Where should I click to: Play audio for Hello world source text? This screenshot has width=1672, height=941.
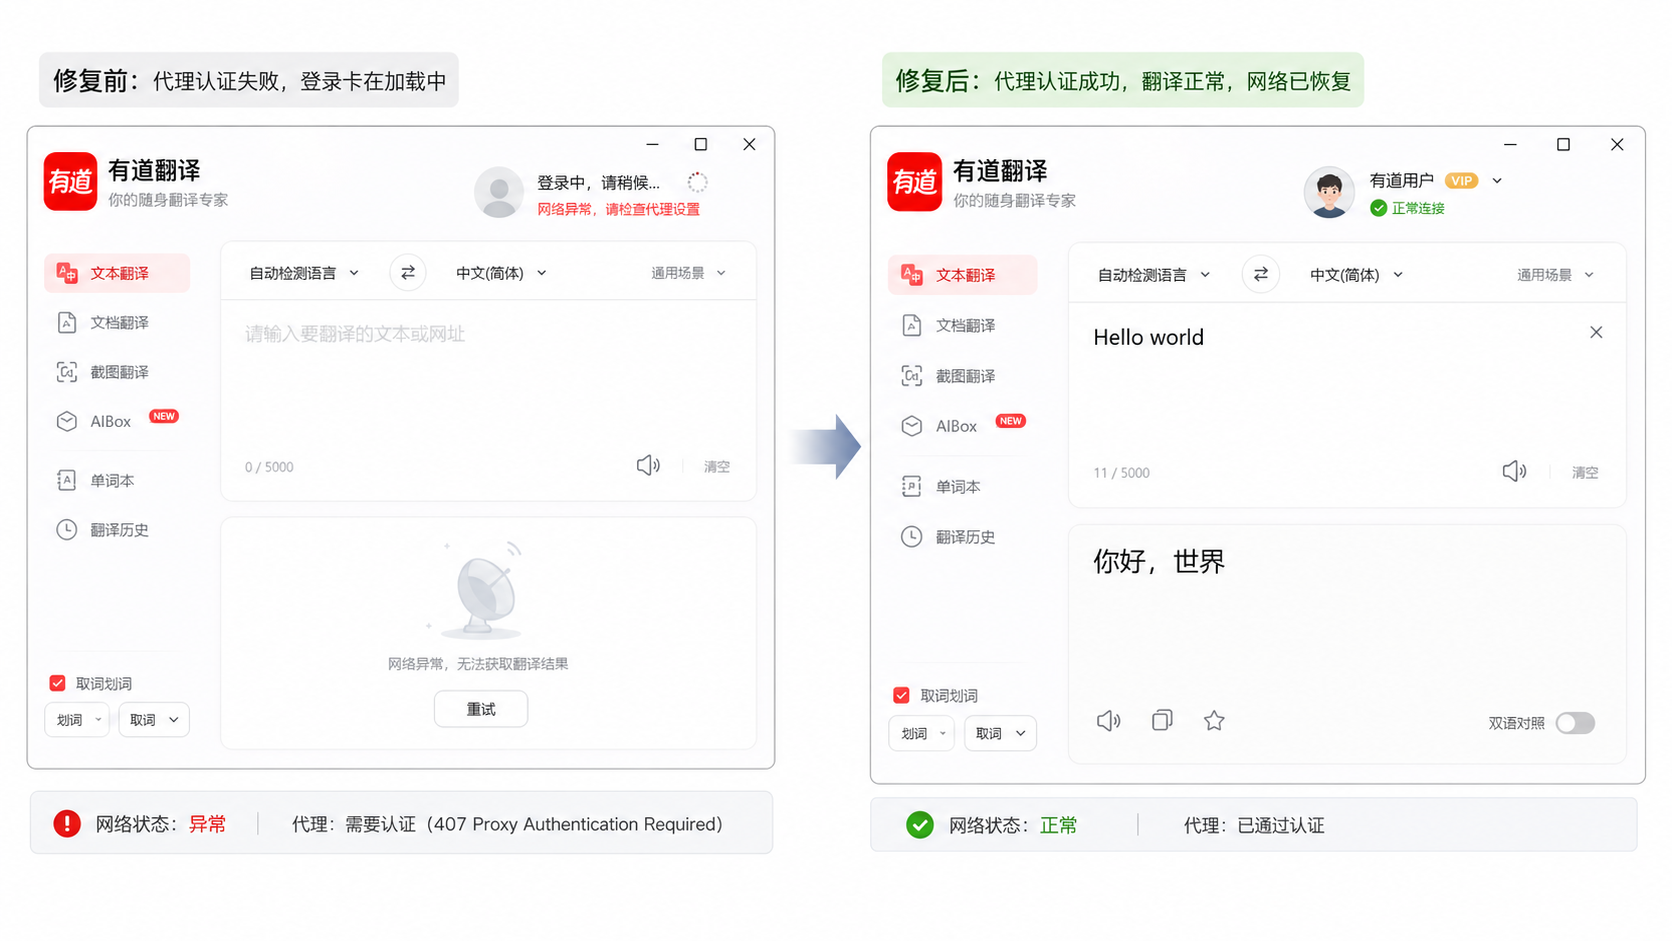[x=1514, y=471]
